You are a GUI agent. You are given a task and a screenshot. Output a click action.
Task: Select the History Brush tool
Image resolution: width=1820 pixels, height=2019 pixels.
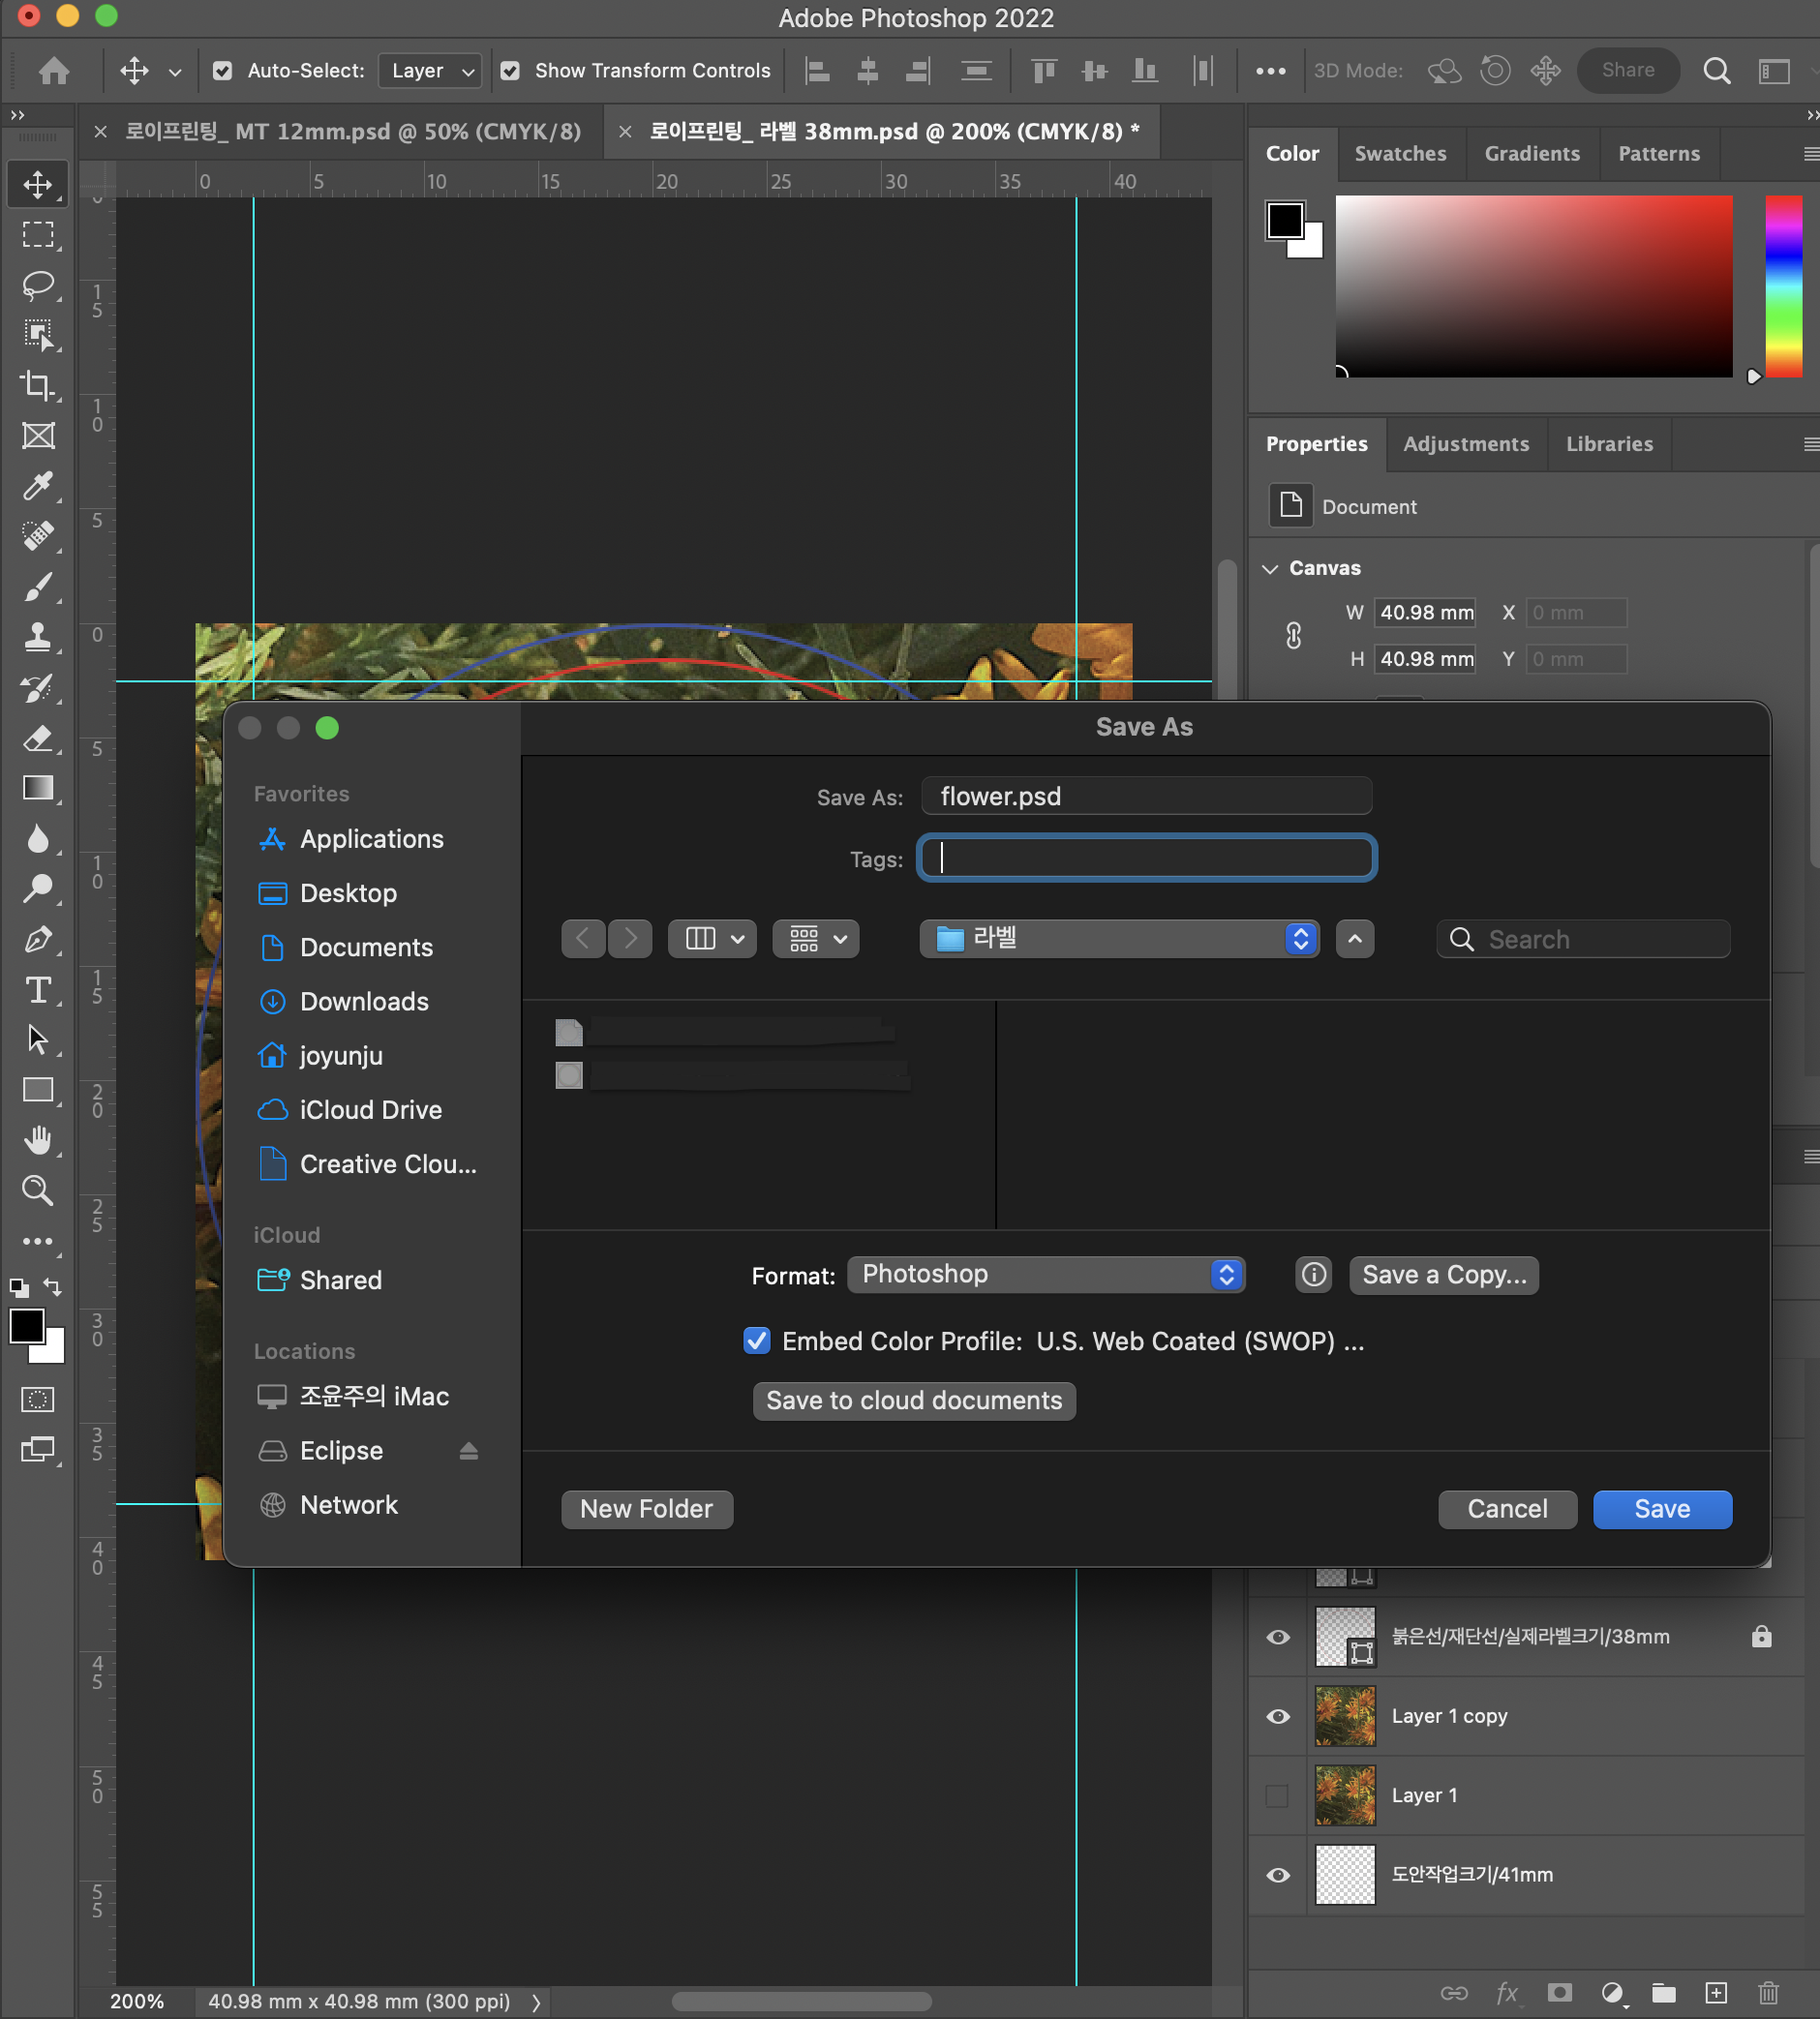click(38, 688)
